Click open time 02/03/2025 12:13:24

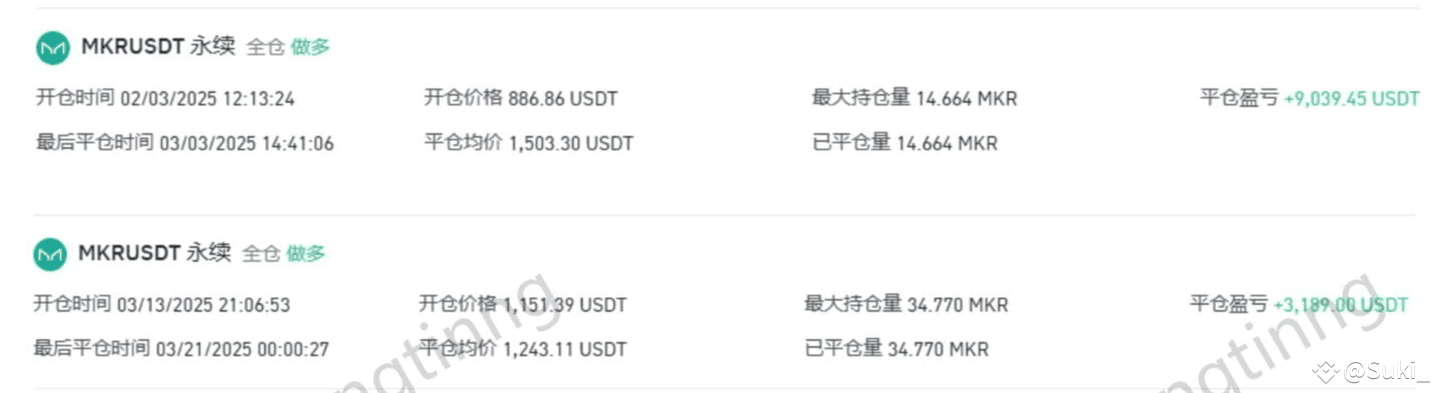pyautogui.click(x=207, y=99)
